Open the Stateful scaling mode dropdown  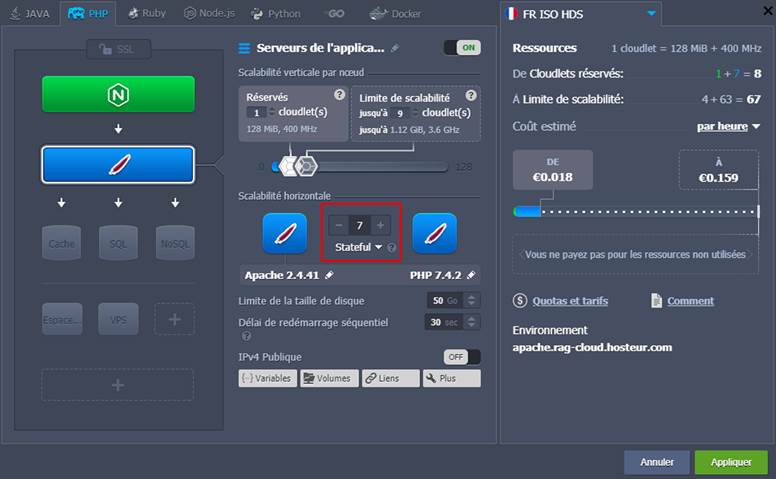pyautogui.click(x=358, y=247)
